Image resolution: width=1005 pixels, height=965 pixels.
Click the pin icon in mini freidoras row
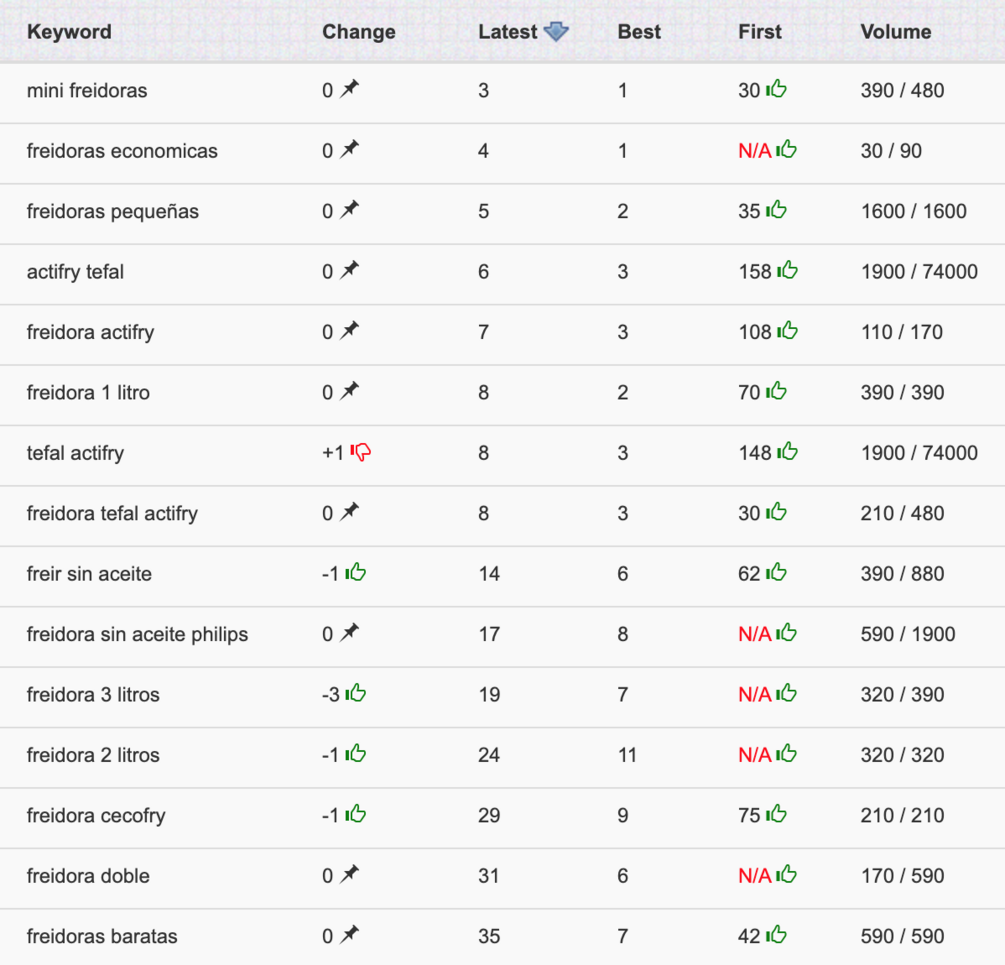point(349,88)
